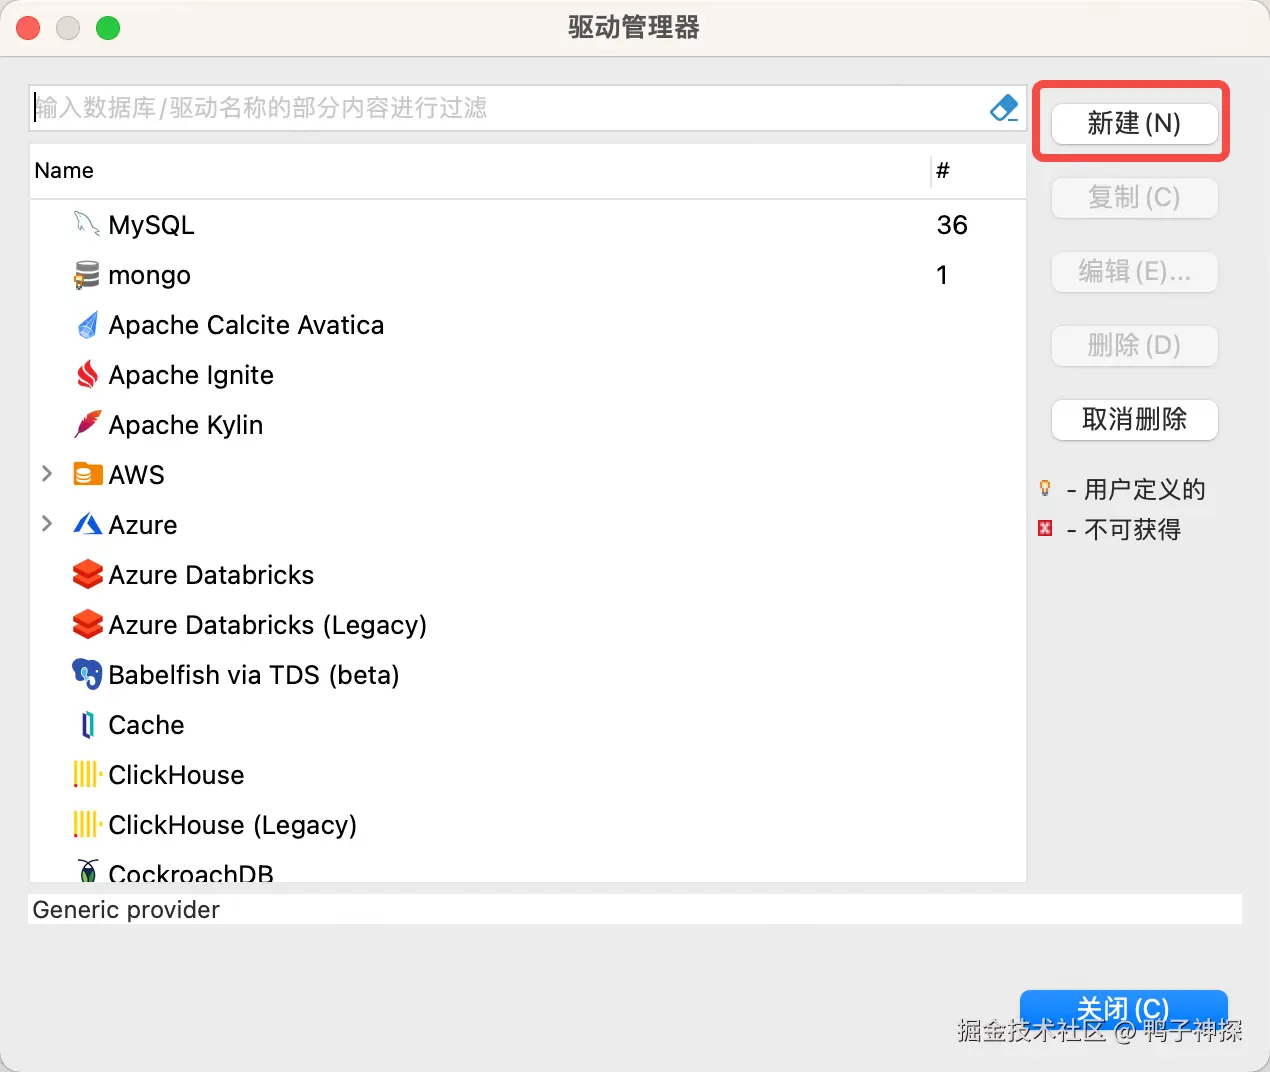Select the CockroachDB text
Screen dimensions: 1270x1072
coord(190,872)
